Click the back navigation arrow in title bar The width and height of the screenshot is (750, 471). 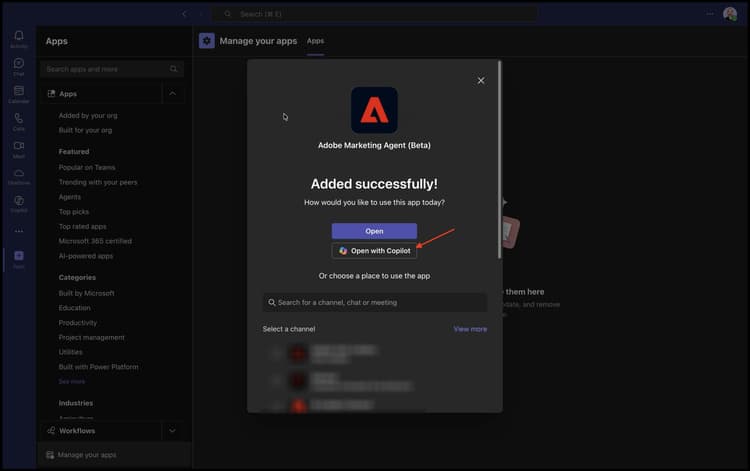184,14
